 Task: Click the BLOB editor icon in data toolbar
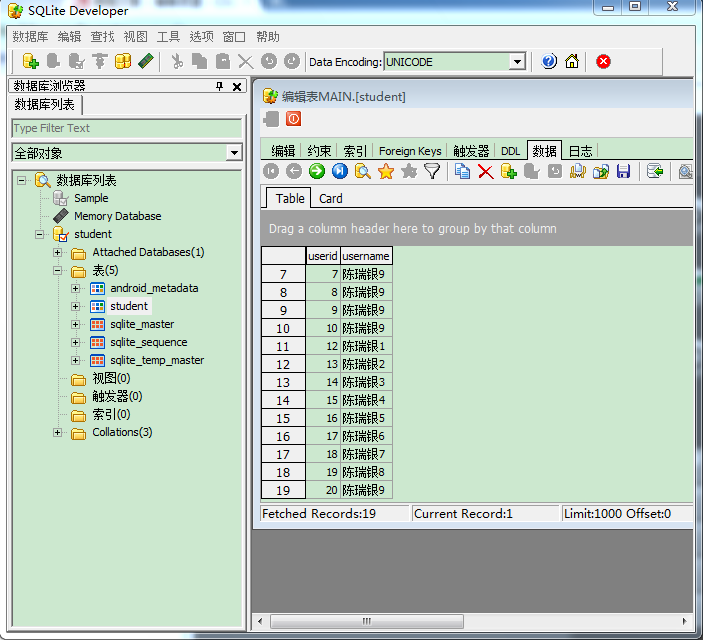click(x=577, y=171)
